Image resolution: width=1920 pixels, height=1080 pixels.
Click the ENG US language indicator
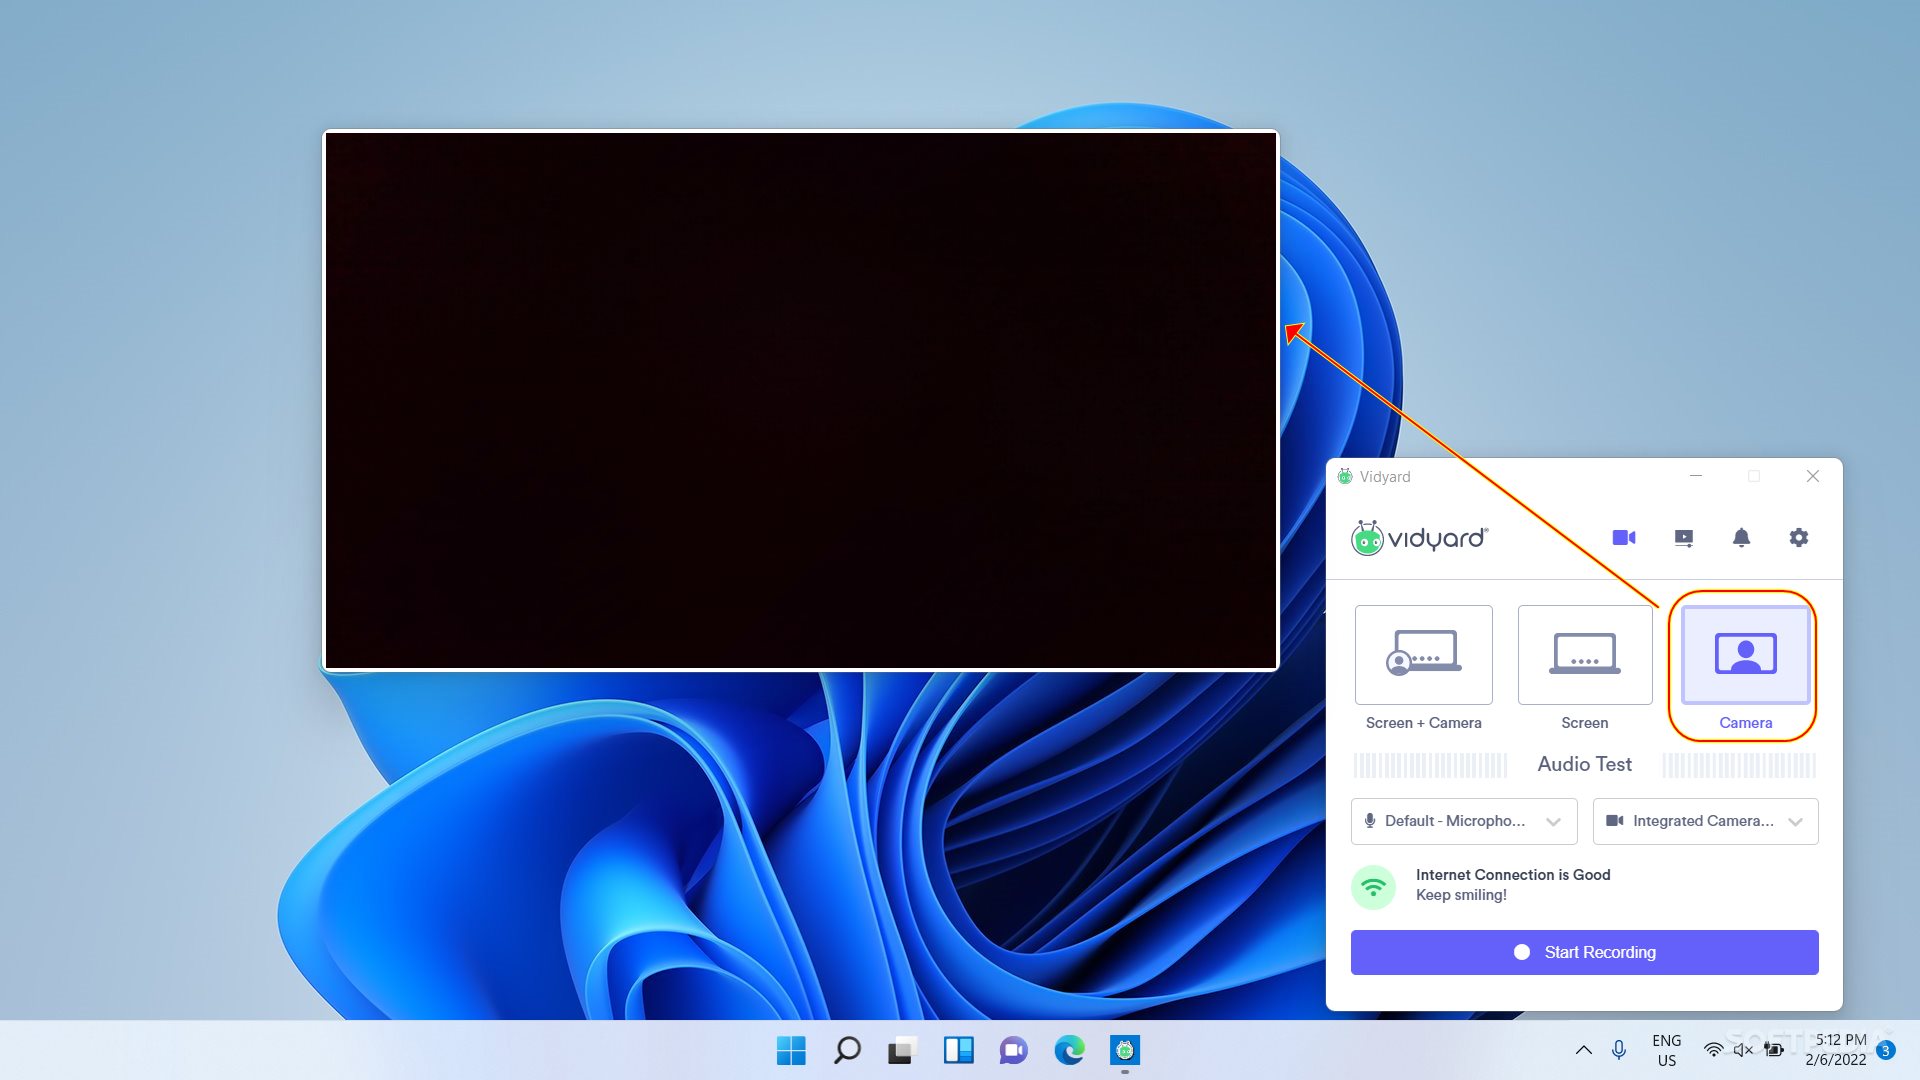(x=1667, y=1050)
